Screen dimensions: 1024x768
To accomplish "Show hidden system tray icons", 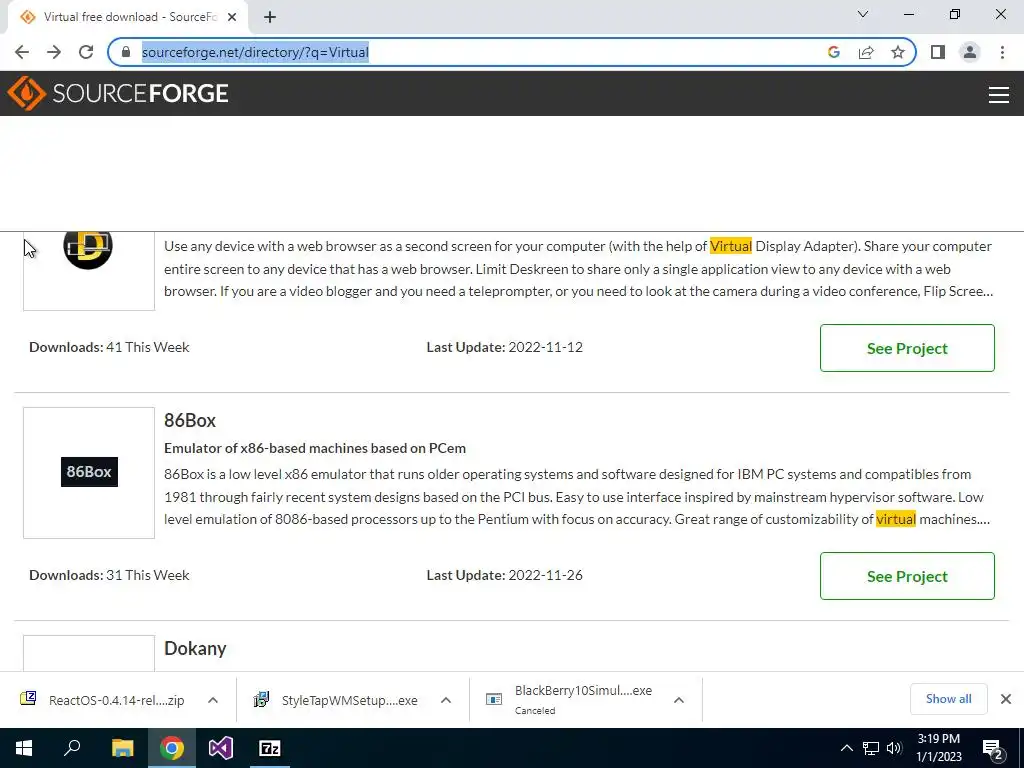I will pos(846,748).
